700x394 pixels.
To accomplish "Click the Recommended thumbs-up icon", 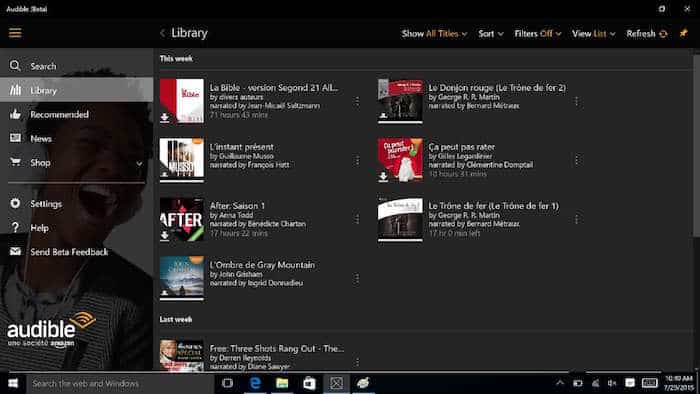I will 15,114.
